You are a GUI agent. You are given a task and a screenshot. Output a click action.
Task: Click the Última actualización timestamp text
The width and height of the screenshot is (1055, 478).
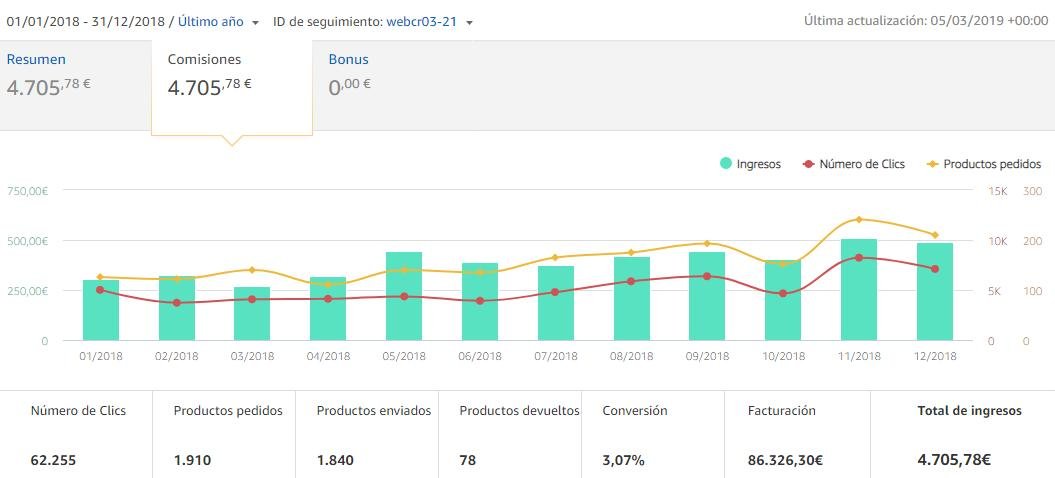[x=926, y=22]
